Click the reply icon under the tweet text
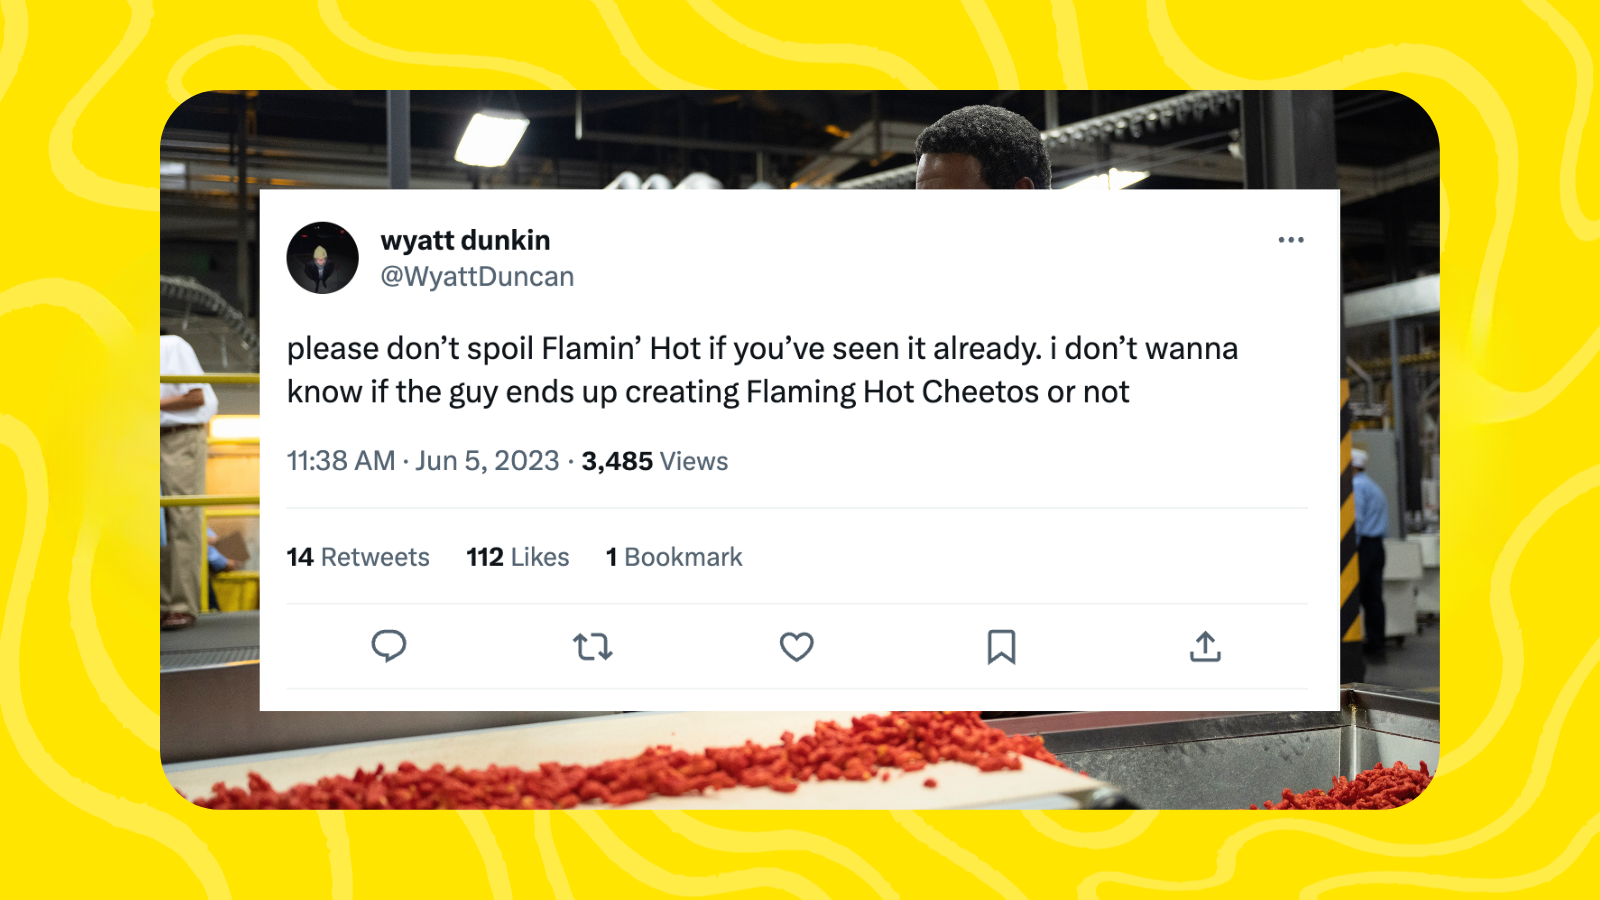Viewport: 1600px width, 900px height. tap(390, 647)
